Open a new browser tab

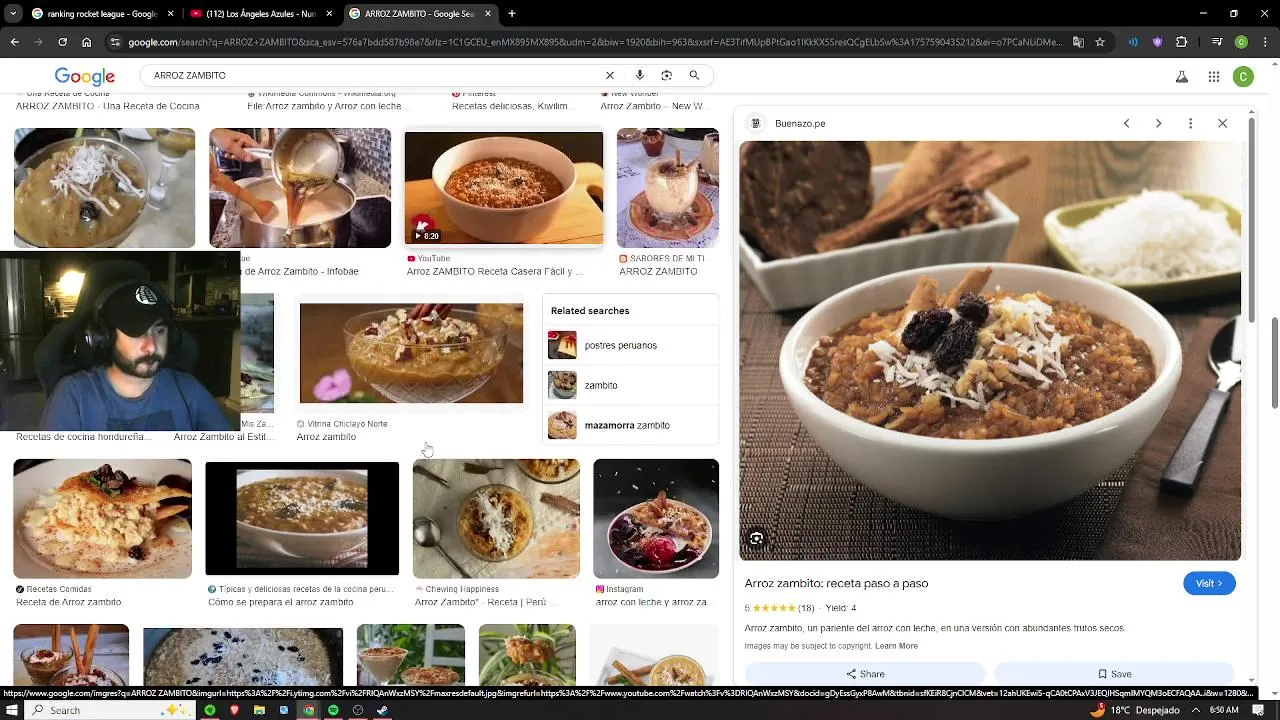point(511,14)
